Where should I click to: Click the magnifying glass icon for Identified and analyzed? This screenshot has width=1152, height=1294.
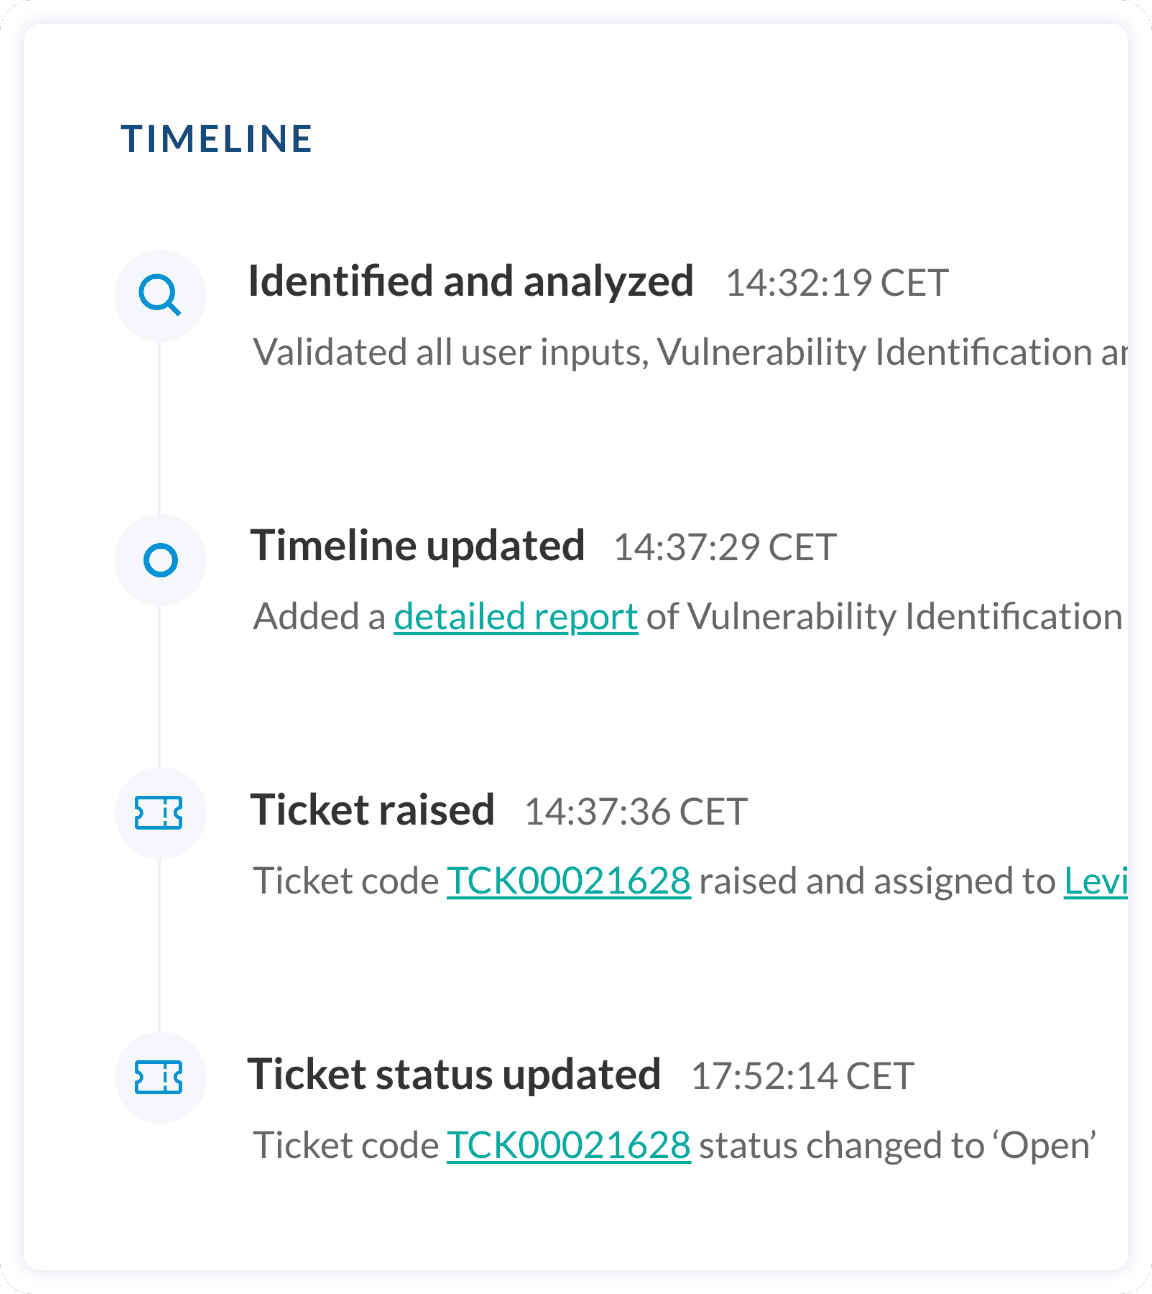point(160,296)
